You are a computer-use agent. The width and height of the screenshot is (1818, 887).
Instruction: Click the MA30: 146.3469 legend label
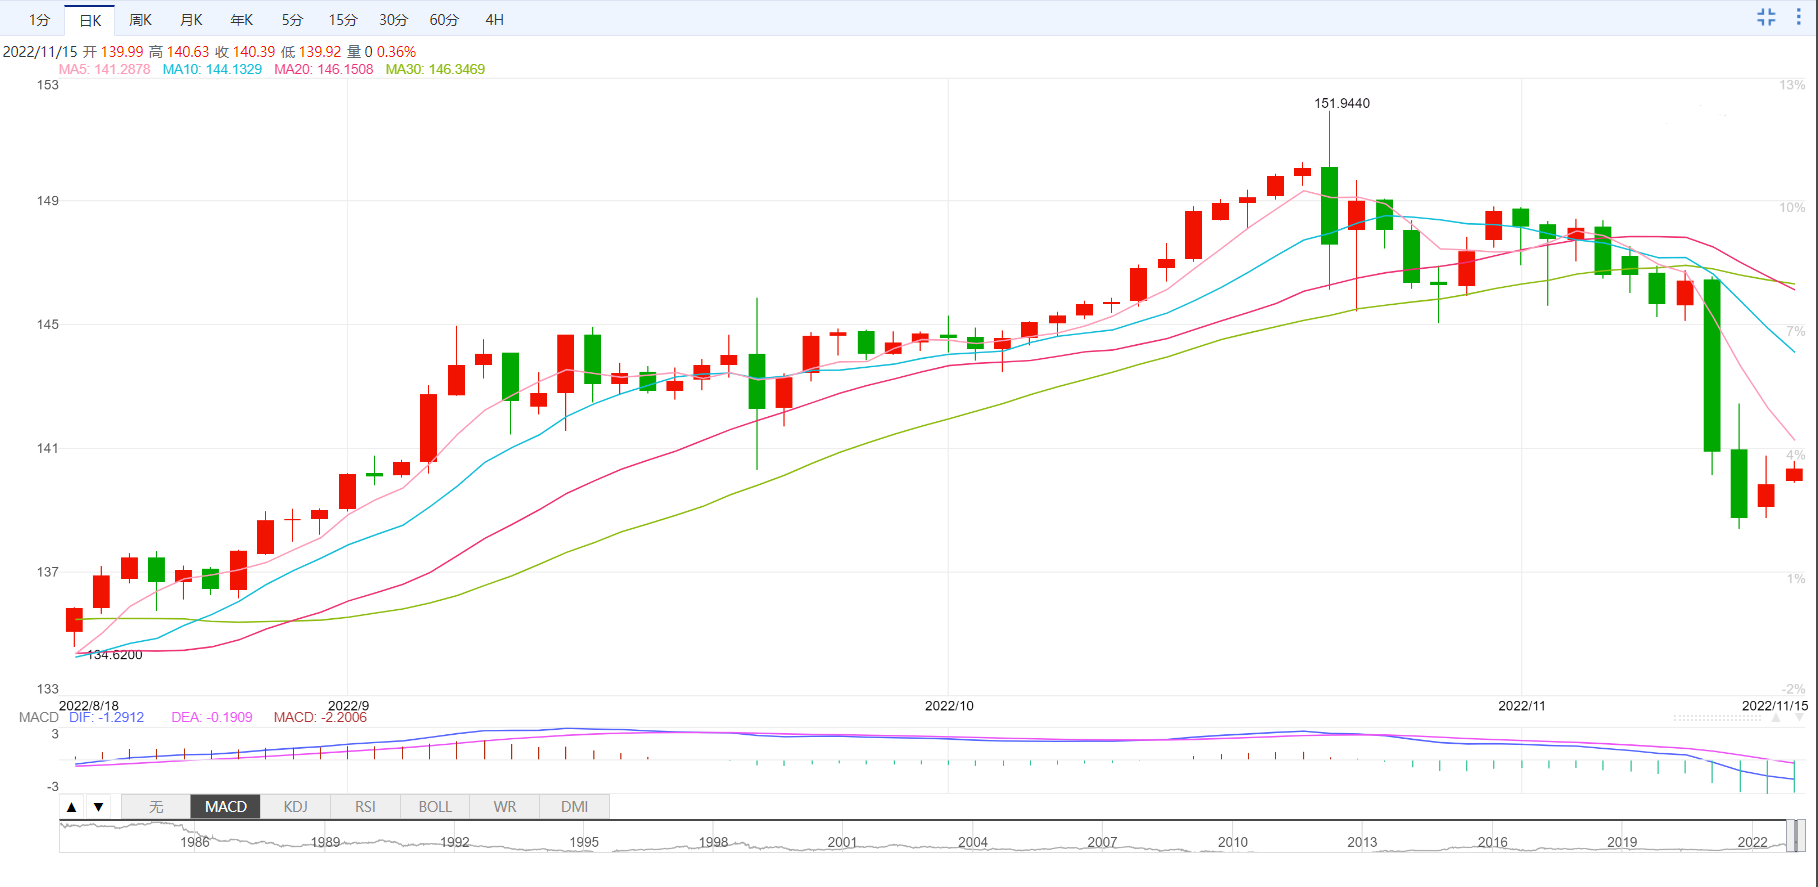click(435, 69)
